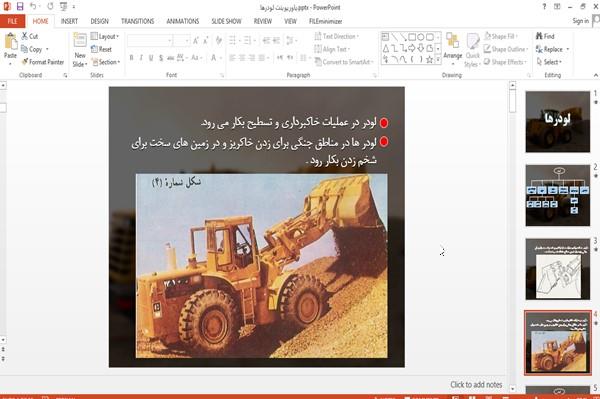Switch to the INSERT tab
Screen dimensions: 600x399
pyautogui.click(x=69, y=21)
